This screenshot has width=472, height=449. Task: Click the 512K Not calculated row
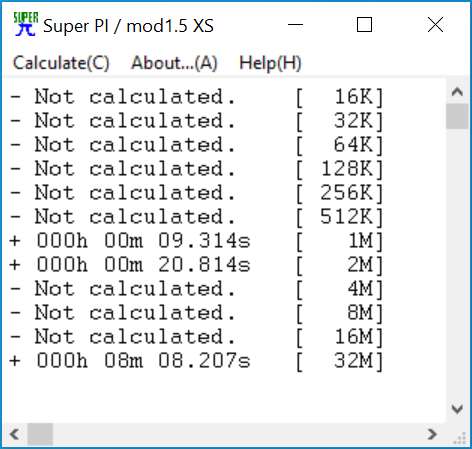point(197,217)
